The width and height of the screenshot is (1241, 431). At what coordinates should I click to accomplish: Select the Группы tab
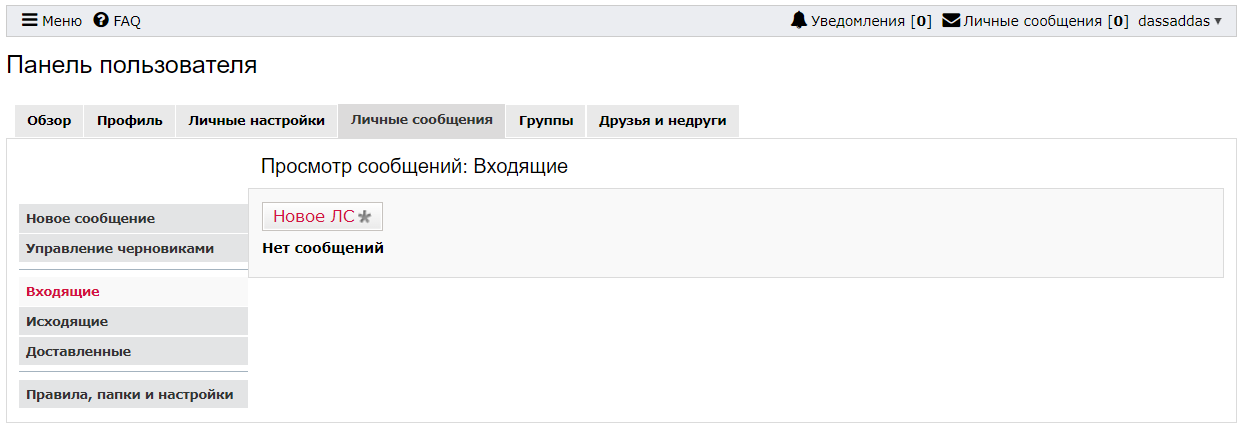coord(545,121)
